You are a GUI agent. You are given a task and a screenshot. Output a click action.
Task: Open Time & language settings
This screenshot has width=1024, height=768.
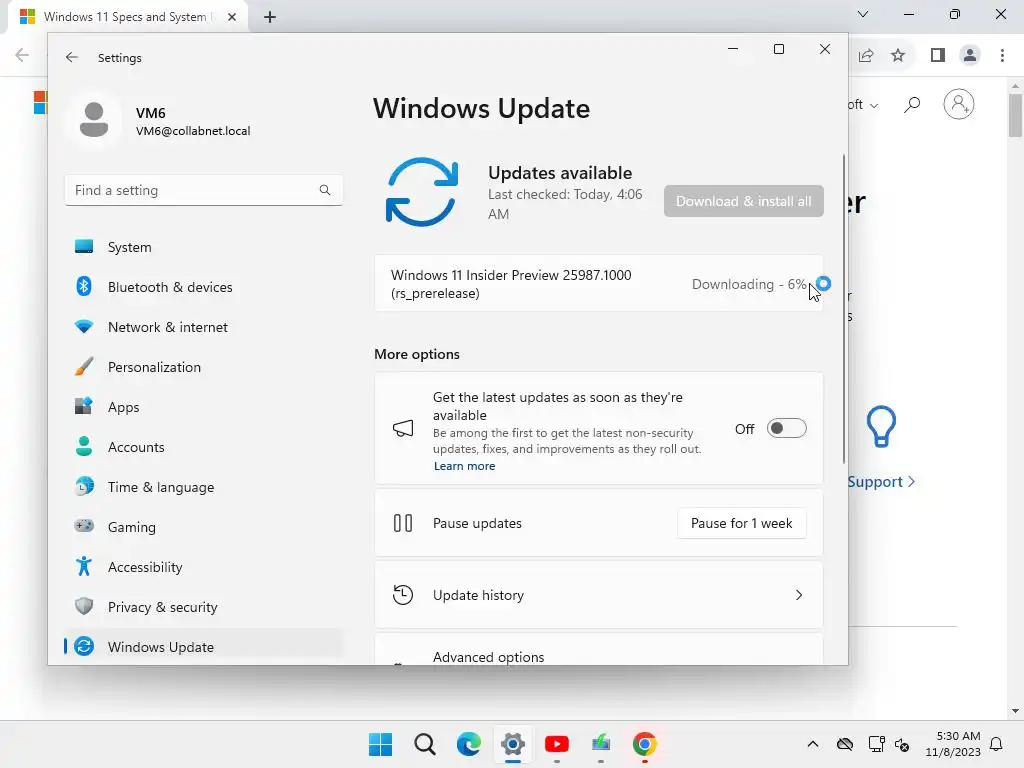tap(203, 487)
